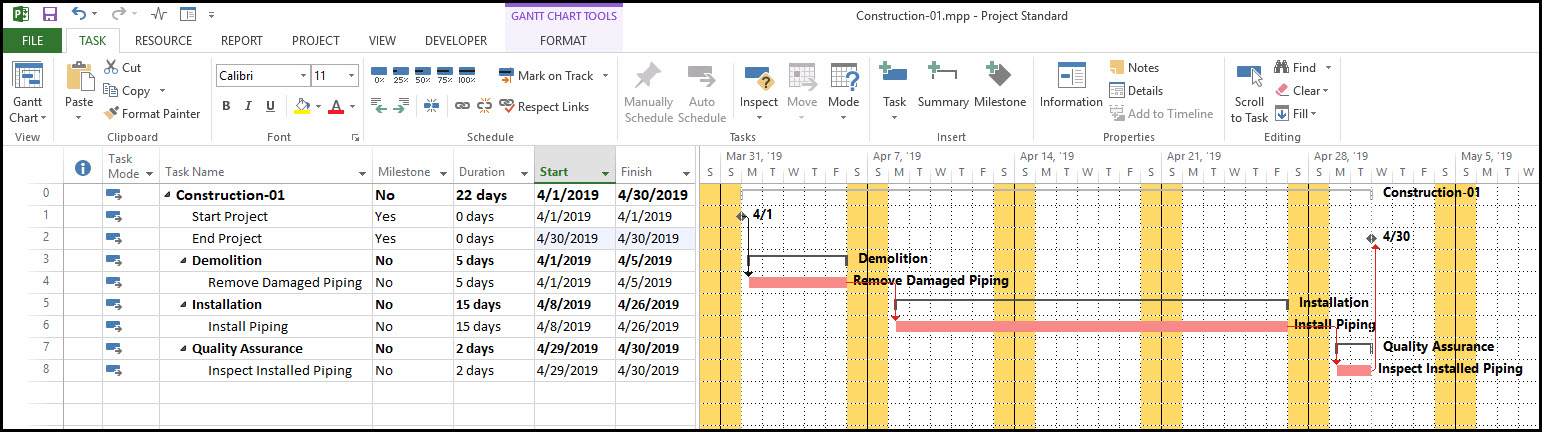Viewport: 1542px width, 432px height.
Task: Open the Start column filter dropdown
Action: 606,173
